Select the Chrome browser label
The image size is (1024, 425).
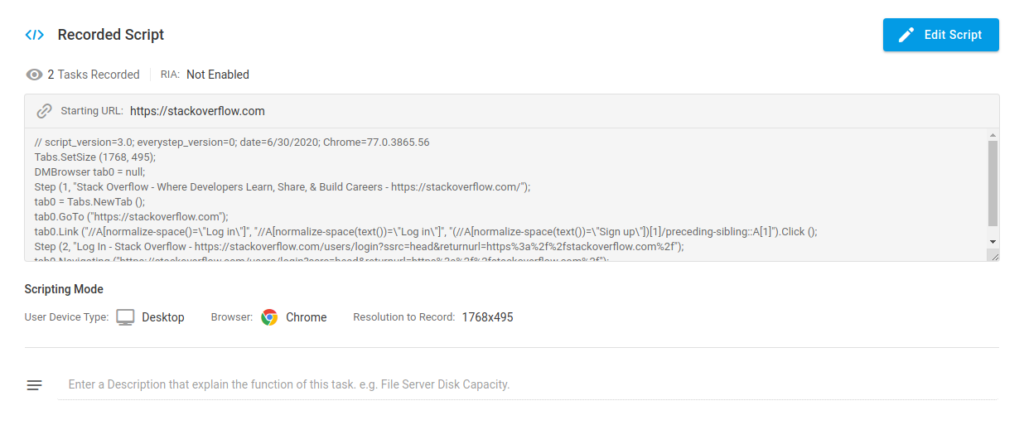click(x=306, y=317)
